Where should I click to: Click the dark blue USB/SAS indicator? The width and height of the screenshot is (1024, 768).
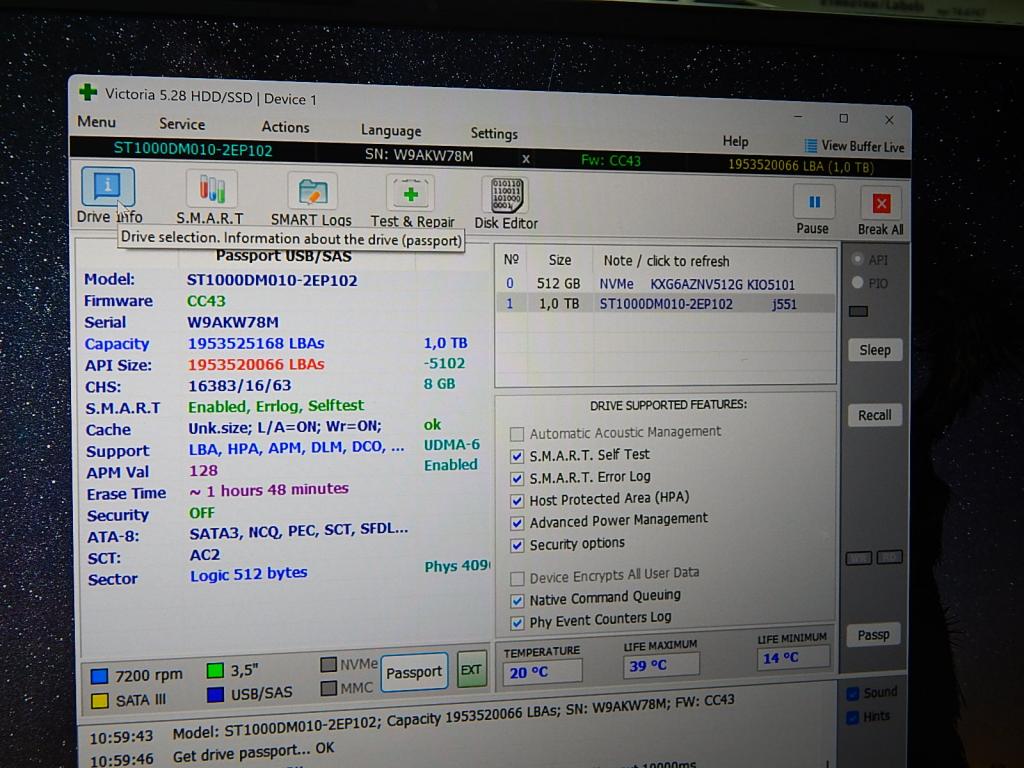(x=215, y=694)
